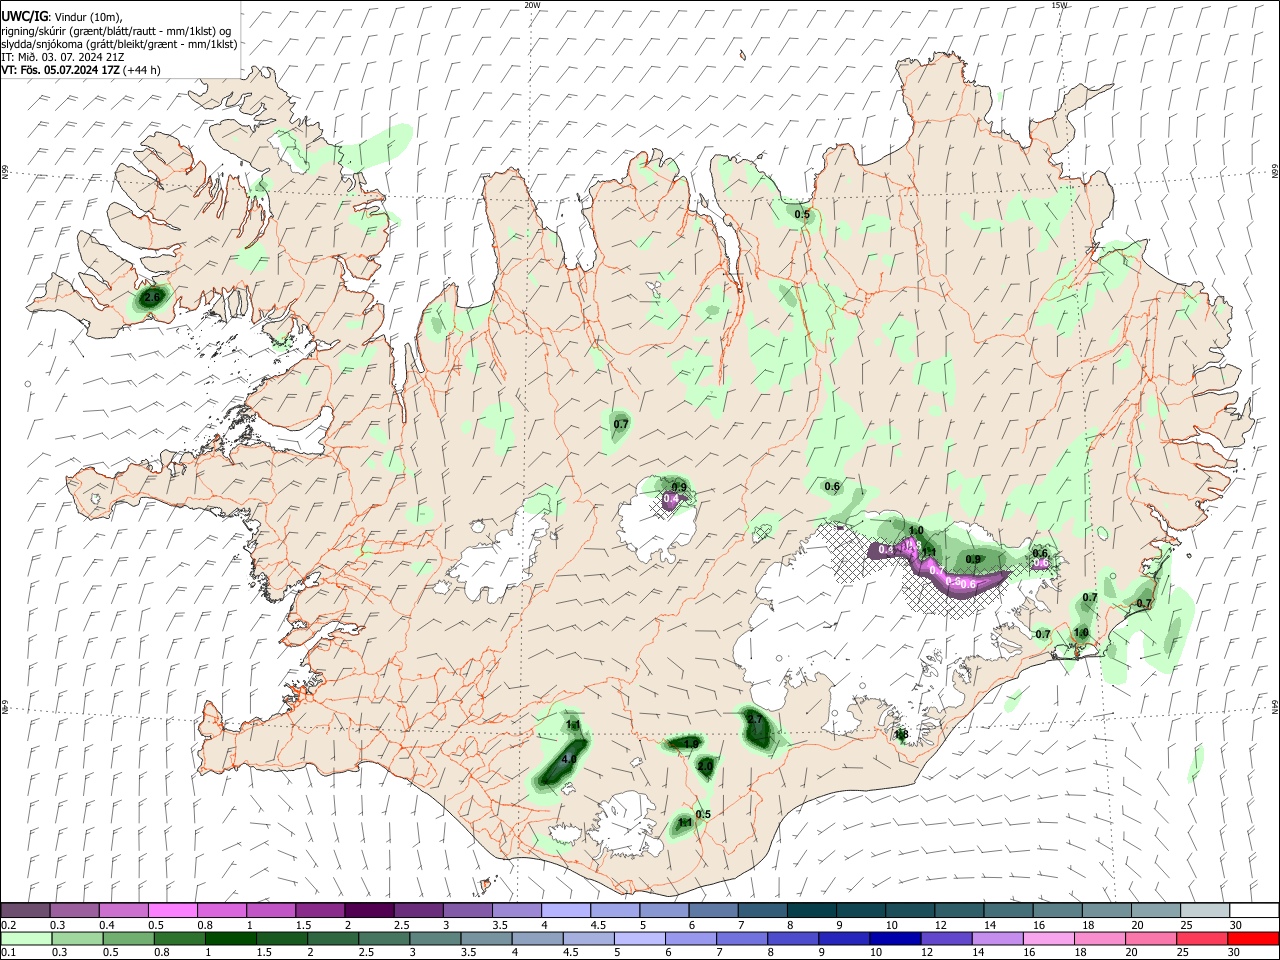Click the 'UWC/IG: Vindur (10m)' title line
Viewport: 1280px width, 960px height.
click(62, 17)
